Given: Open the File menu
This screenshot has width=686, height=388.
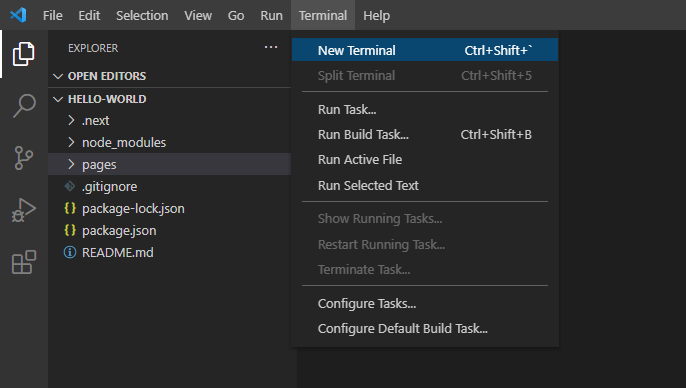Looking at the screenshot, I should (52, 15).
